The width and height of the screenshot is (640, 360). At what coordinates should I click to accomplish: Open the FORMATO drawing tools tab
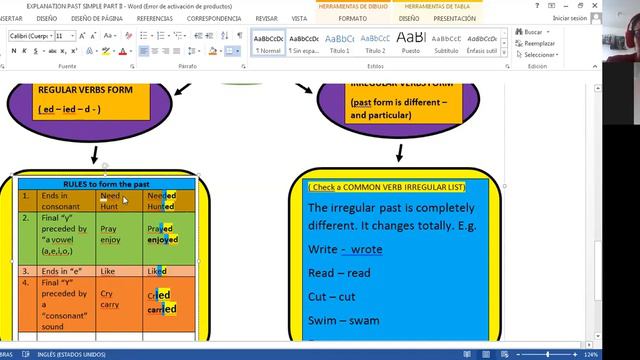[x=353, y=19]
